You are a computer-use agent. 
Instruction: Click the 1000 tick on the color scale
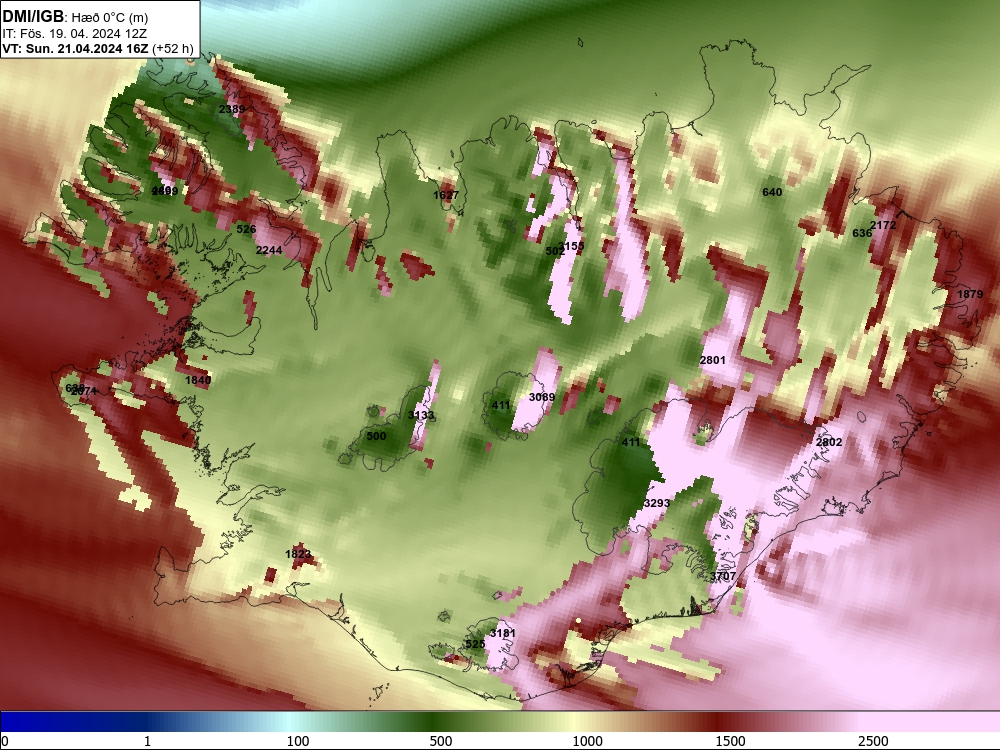tap(587, 741)
